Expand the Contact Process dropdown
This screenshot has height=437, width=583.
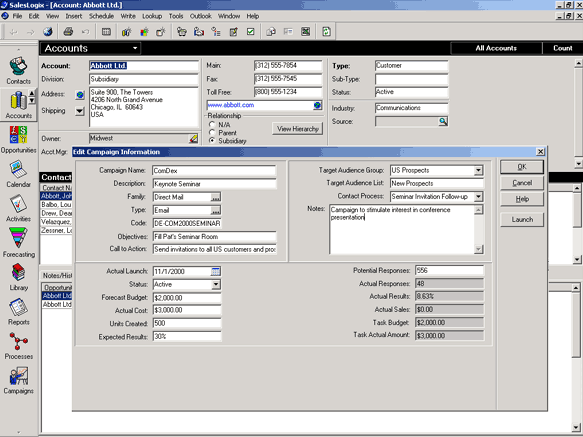[479, 197]
